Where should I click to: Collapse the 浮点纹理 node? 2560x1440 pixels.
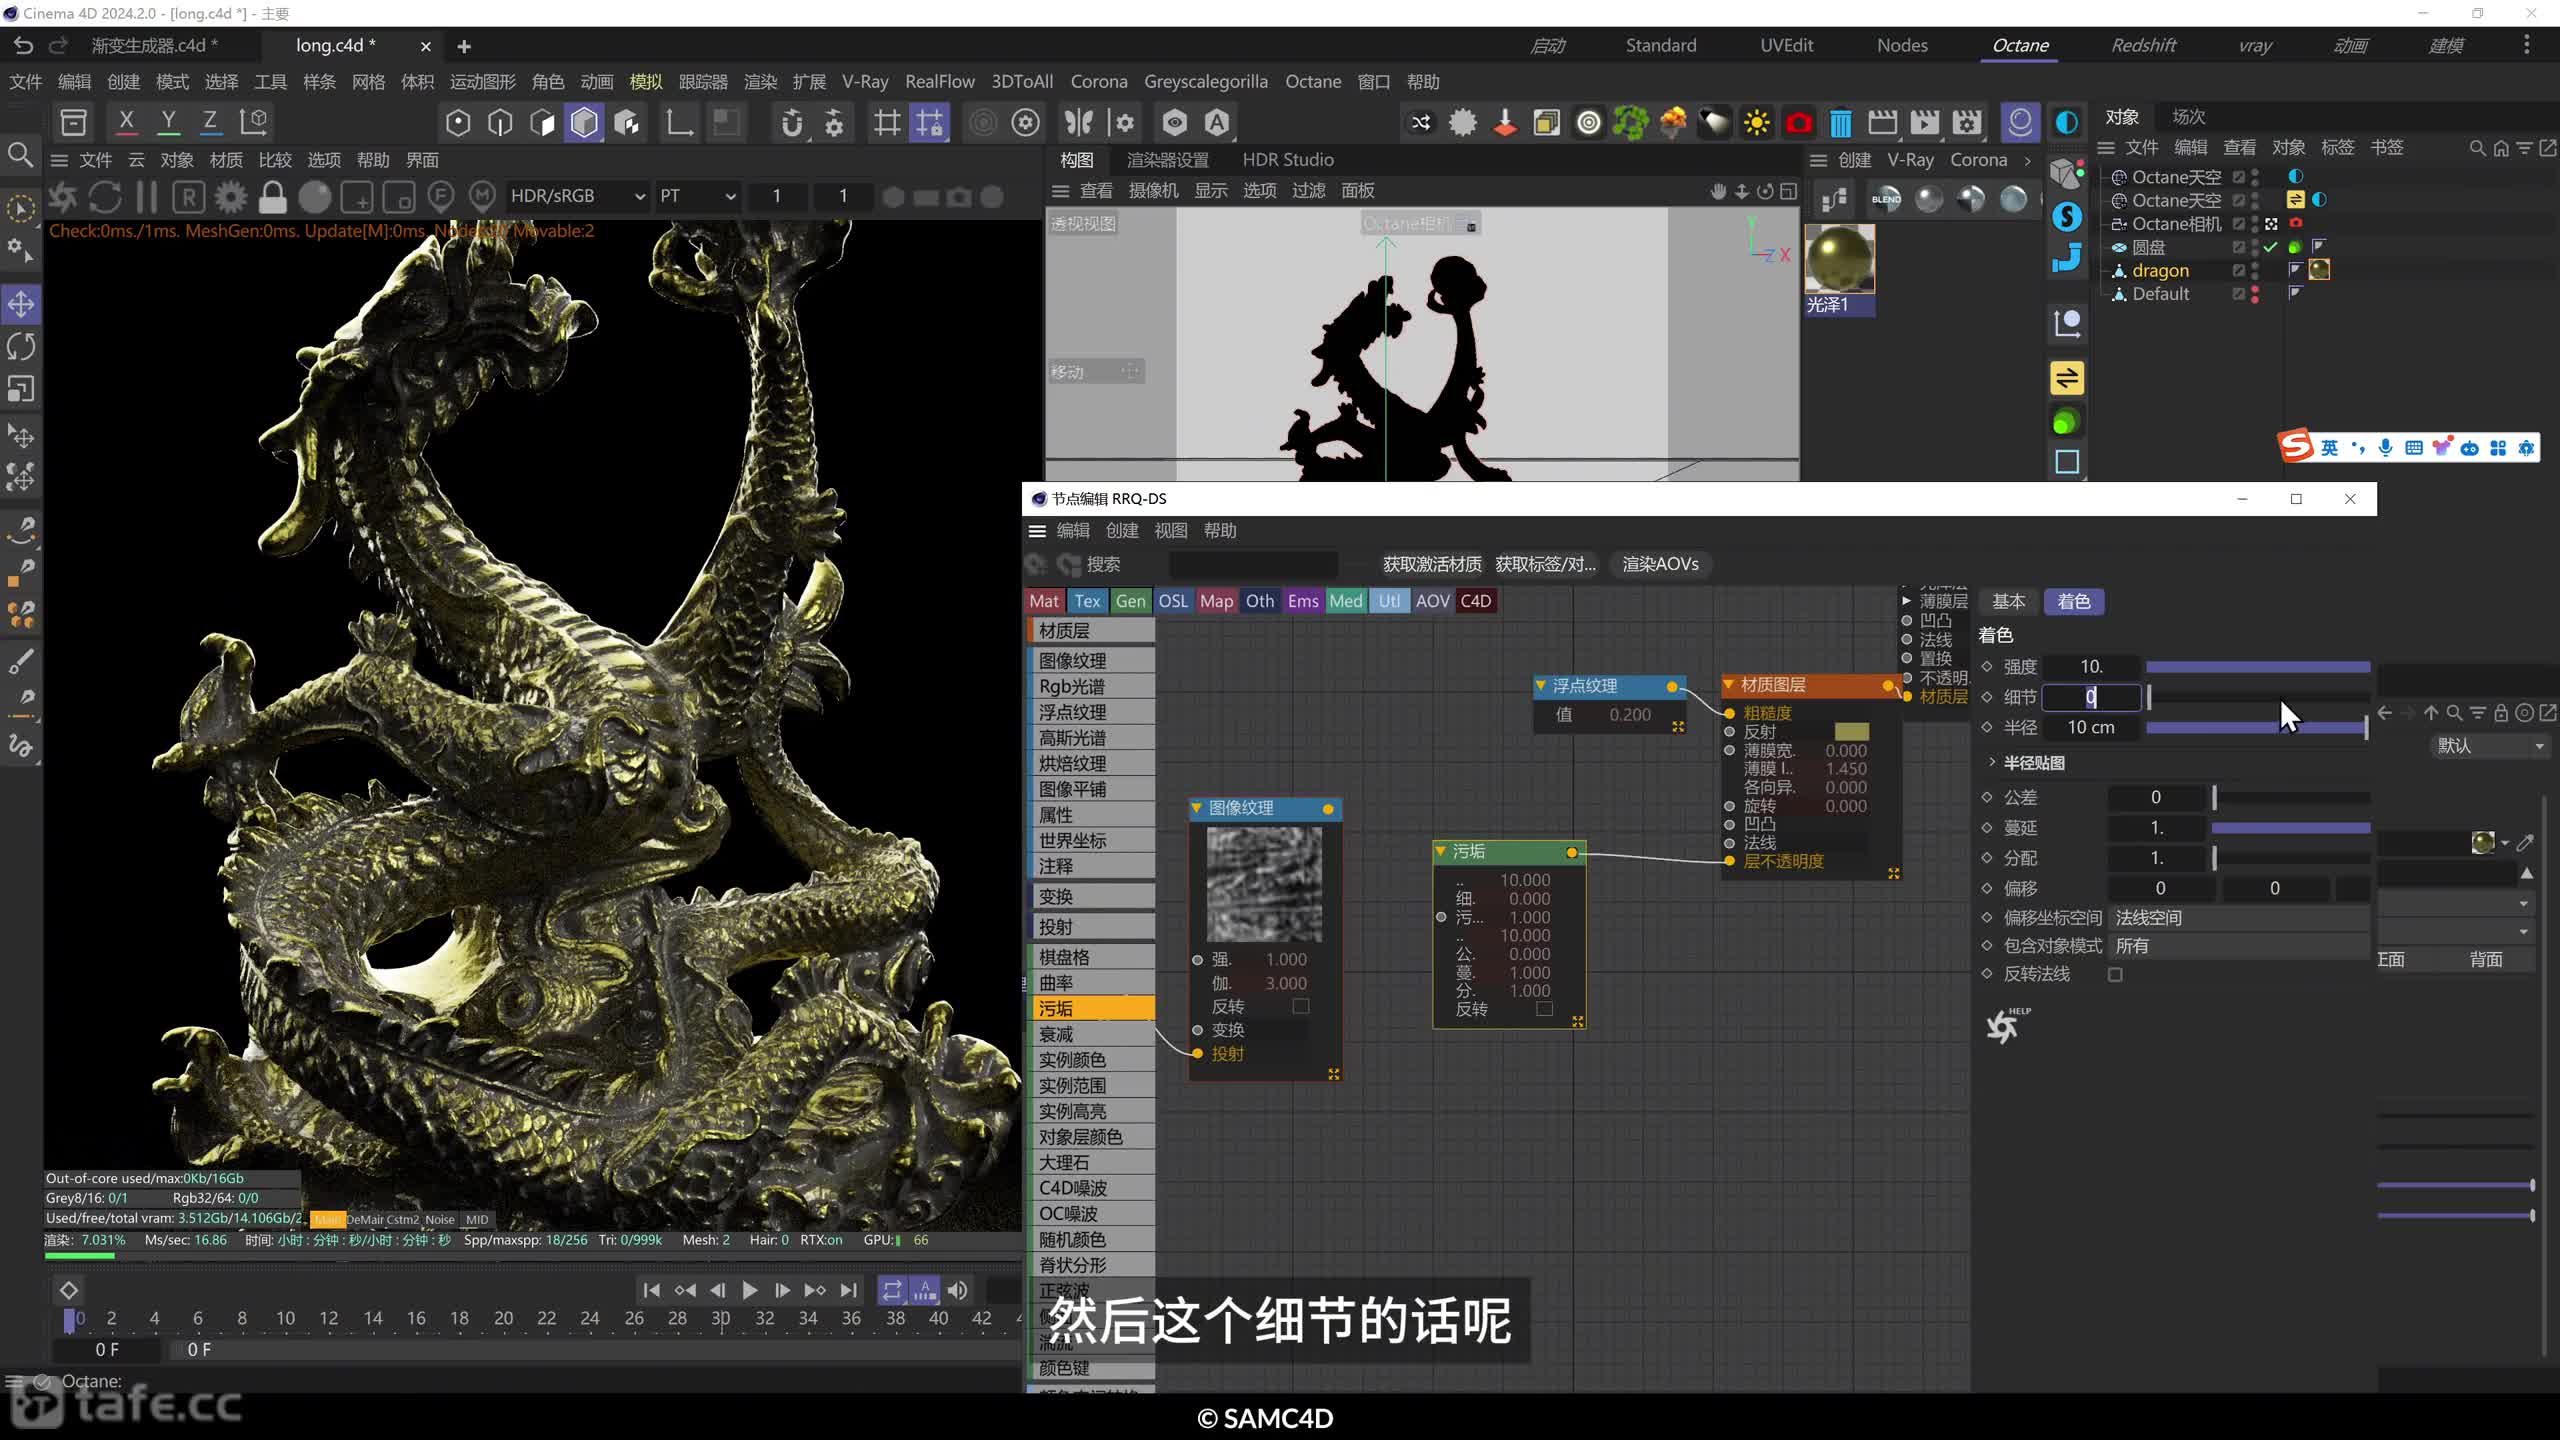click(x=1541, y=685)
